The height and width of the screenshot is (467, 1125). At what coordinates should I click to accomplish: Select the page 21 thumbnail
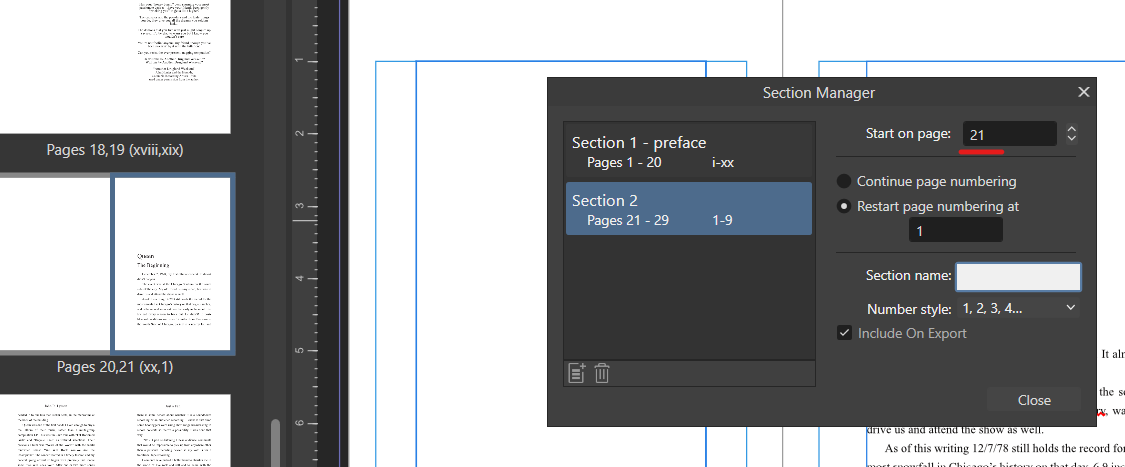(x=172, y=263)
